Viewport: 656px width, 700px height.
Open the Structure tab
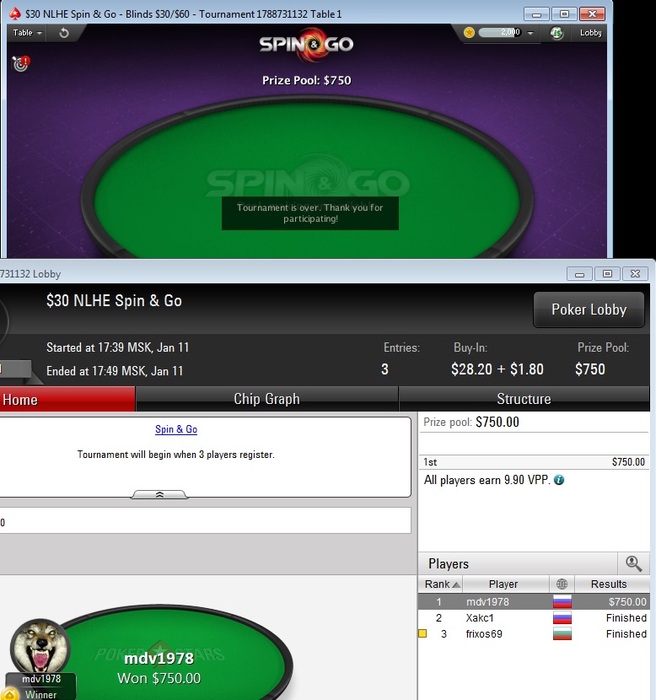524,399
